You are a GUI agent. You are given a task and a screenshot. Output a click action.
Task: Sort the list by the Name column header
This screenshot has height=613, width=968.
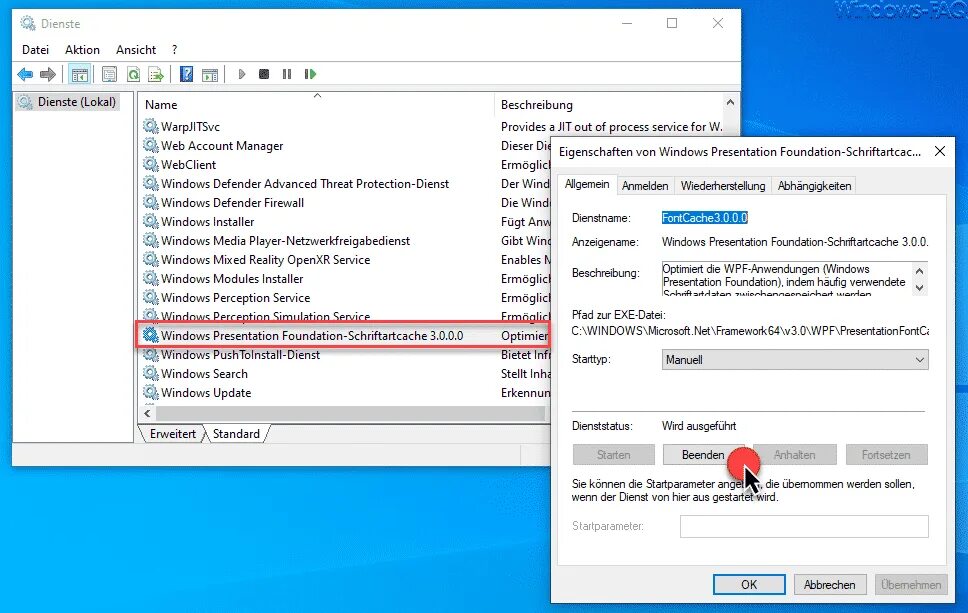[317, 105]
